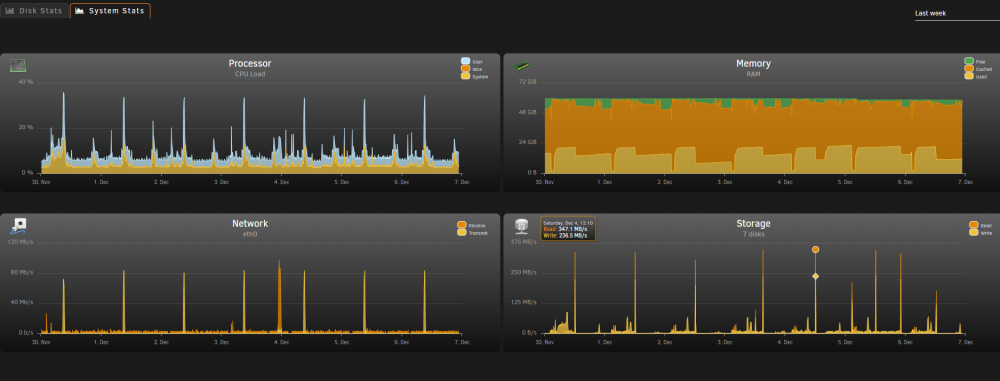Screen dimensions: 1000x381
Task: Click the diamond Write data point on Storage chart
Action: [x=815, y=276]
